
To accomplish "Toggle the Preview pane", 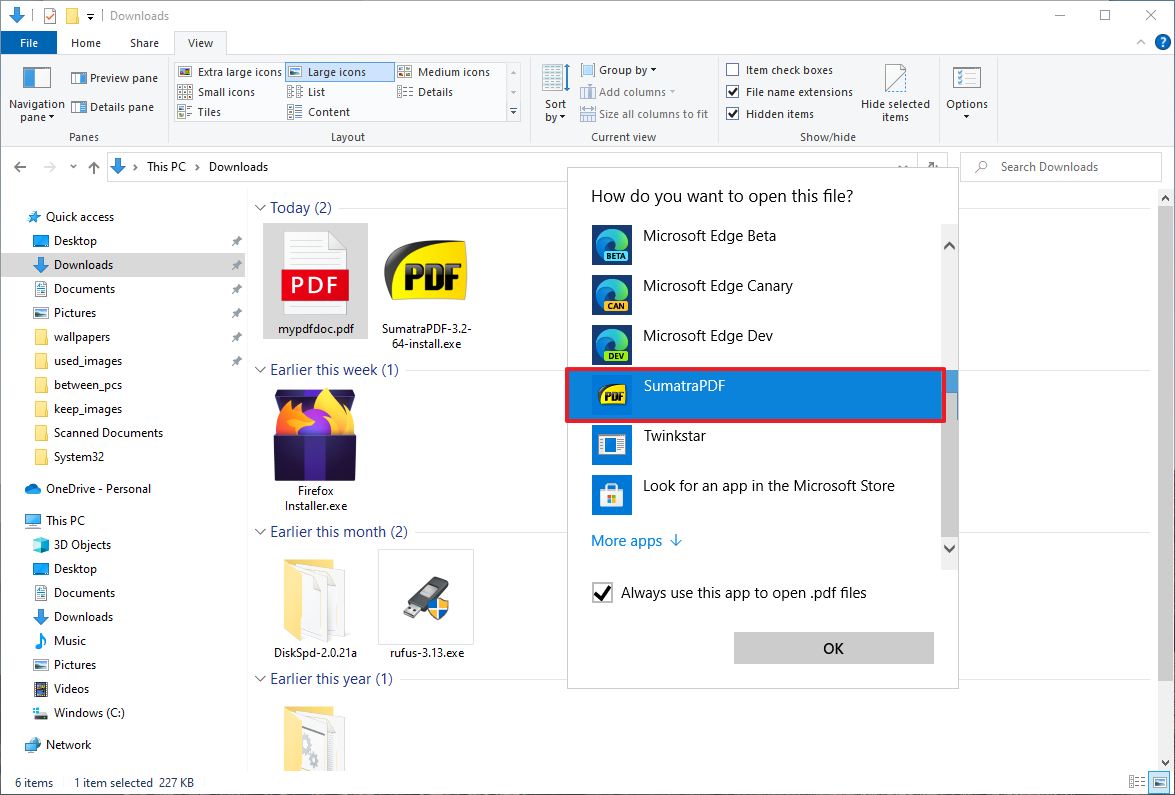I will coord(115,78).
